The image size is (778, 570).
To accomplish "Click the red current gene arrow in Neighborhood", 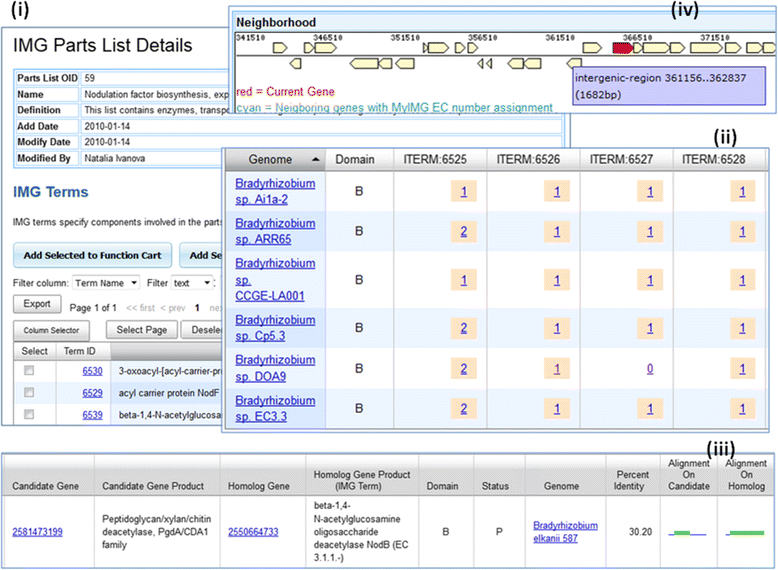I will point(623,48).
